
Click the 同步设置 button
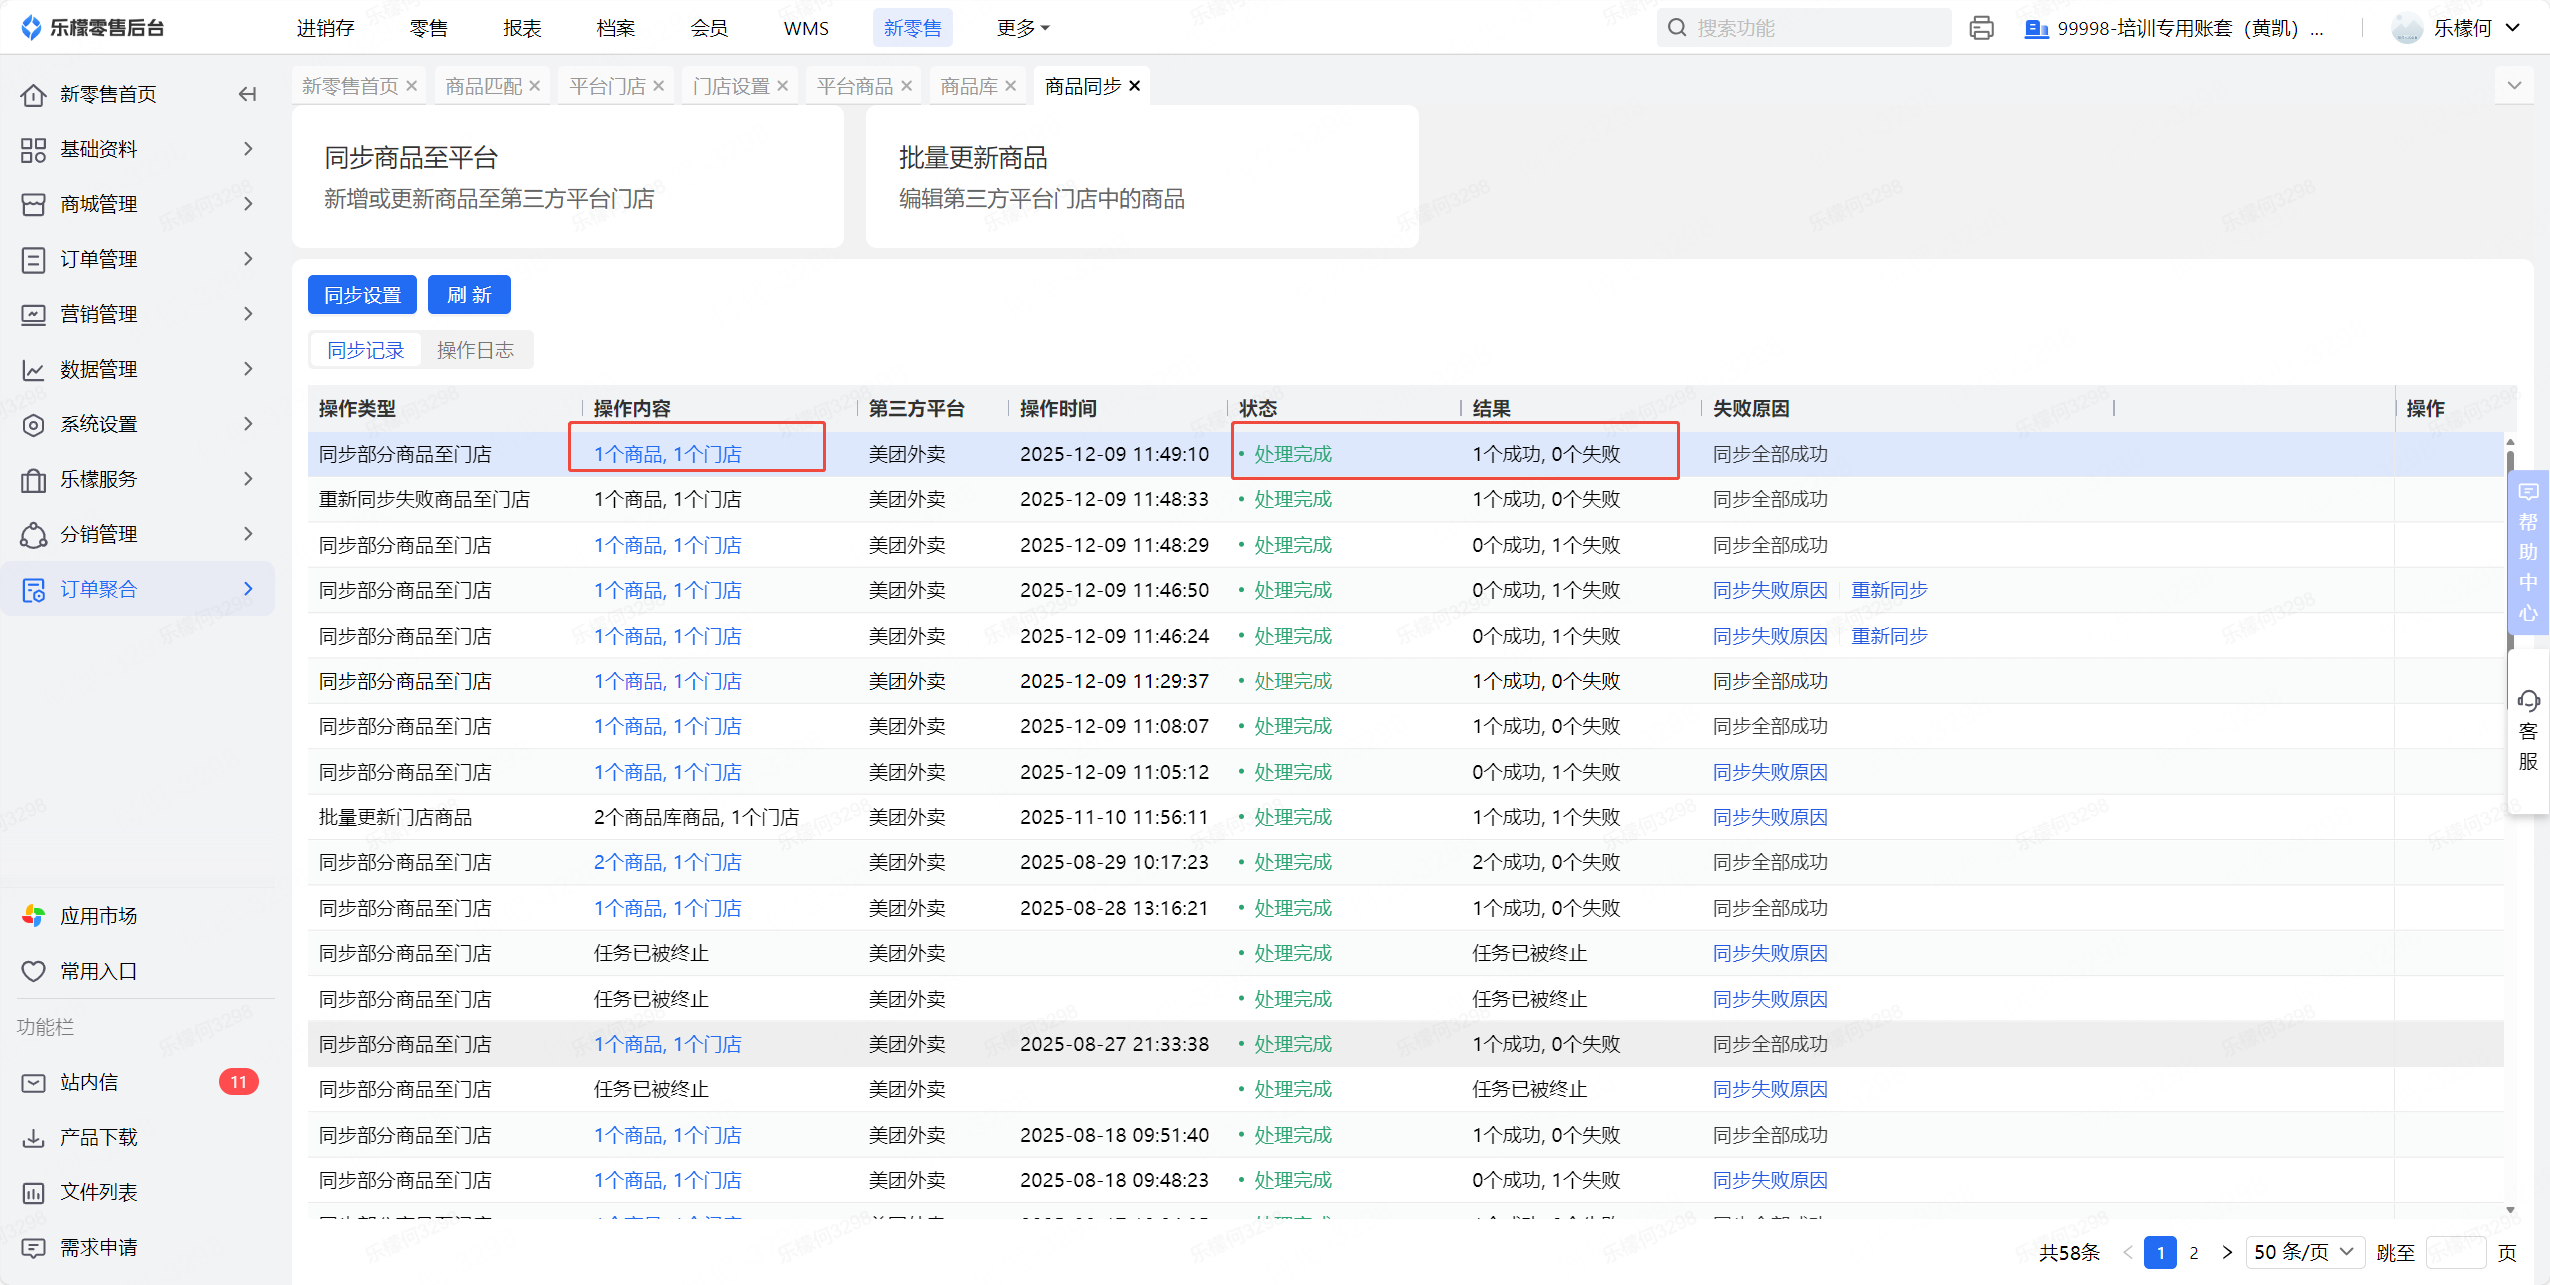point(362,295)
